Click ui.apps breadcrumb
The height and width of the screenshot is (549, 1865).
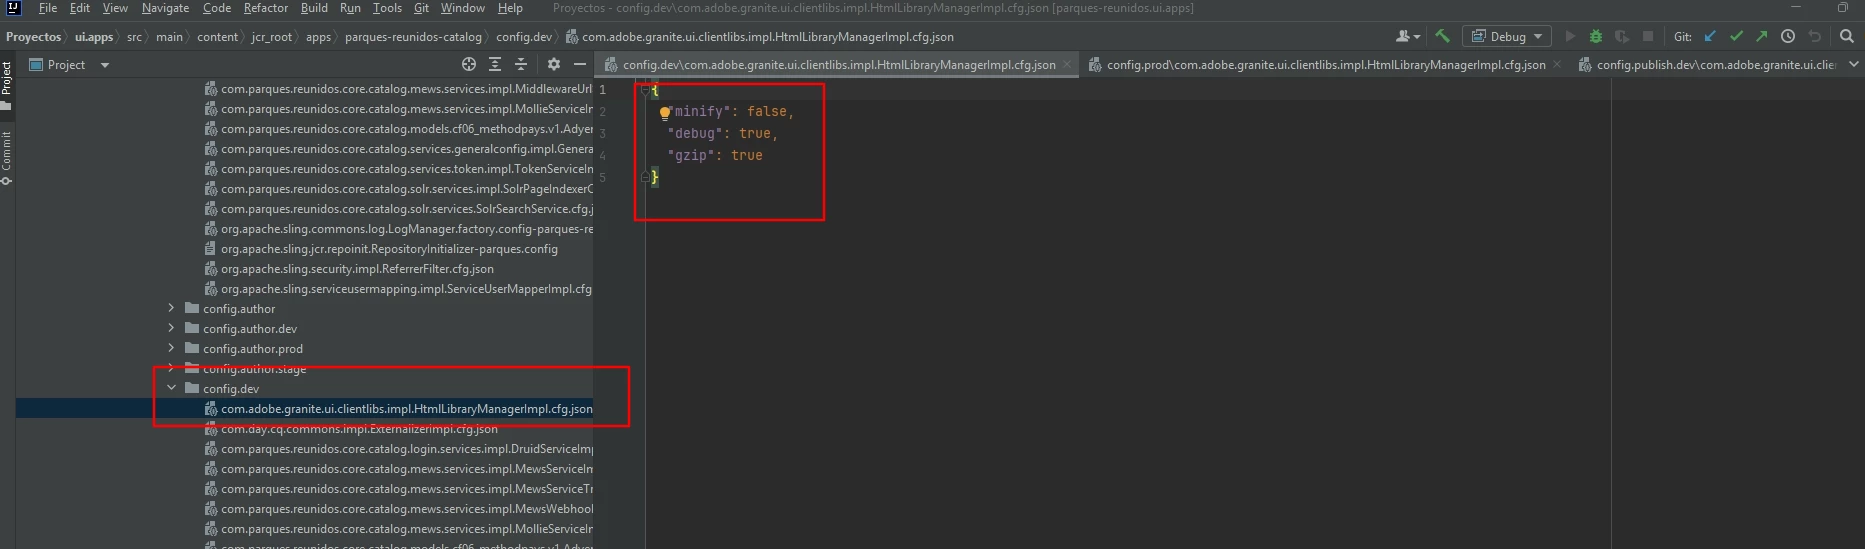[94, 37]
